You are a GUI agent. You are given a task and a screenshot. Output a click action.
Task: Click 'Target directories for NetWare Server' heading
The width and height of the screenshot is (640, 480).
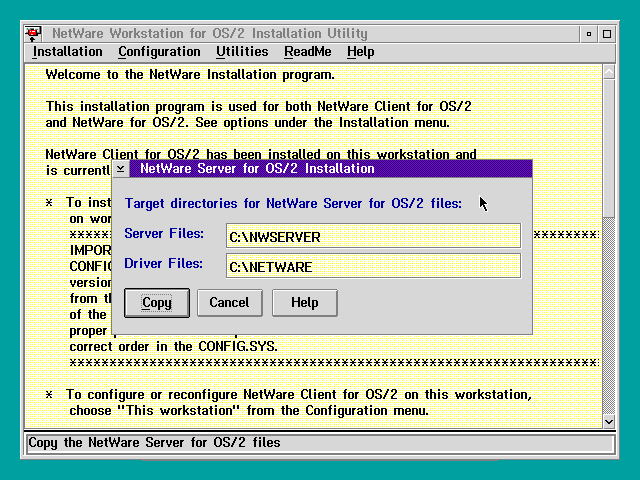click(x=293, y=203)
